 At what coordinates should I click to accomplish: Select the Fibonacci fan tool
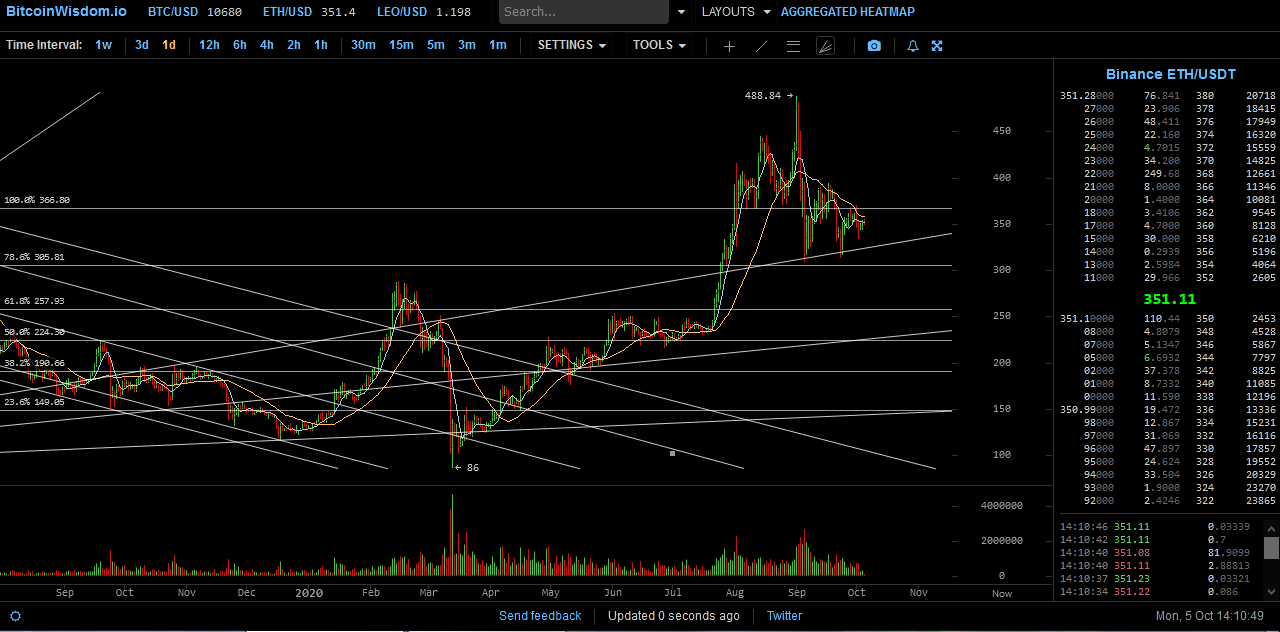[x=825, y=46]
